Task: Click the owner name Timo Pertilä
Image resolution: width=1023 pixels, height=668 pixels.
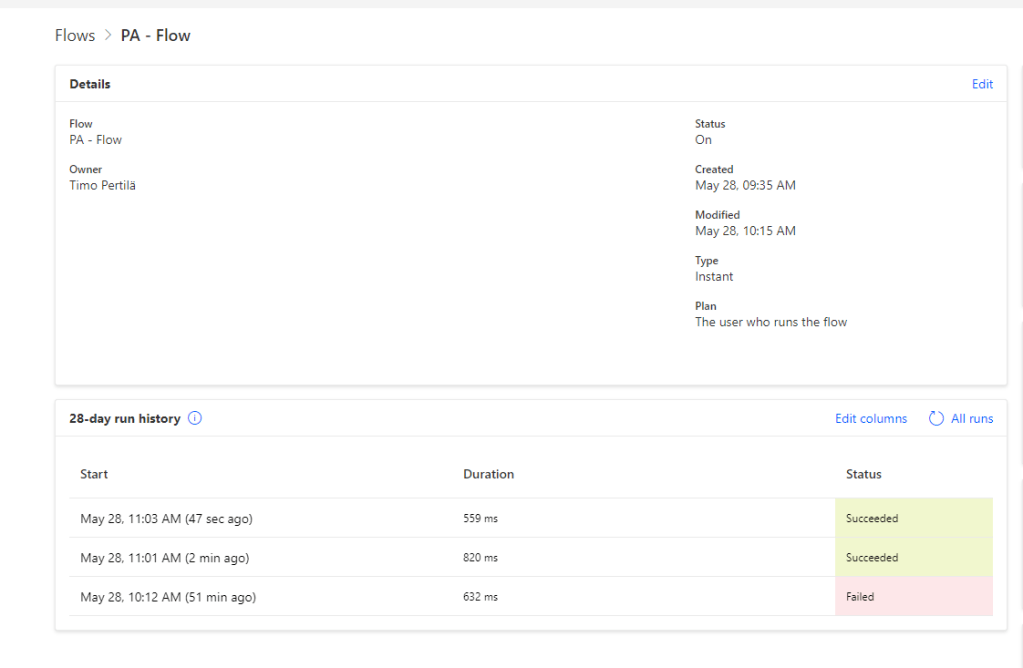Action: point(102,185)
